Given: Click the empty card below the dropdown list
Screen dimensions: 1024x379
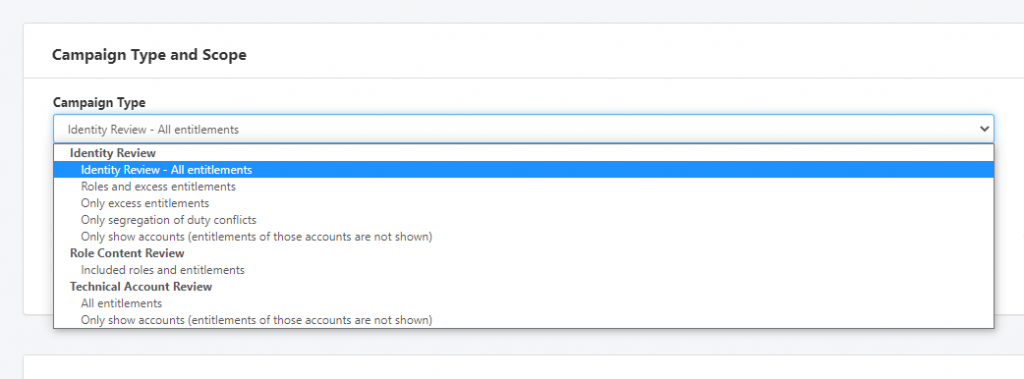Looking at the screenshot, I should [x=524, y=367].
